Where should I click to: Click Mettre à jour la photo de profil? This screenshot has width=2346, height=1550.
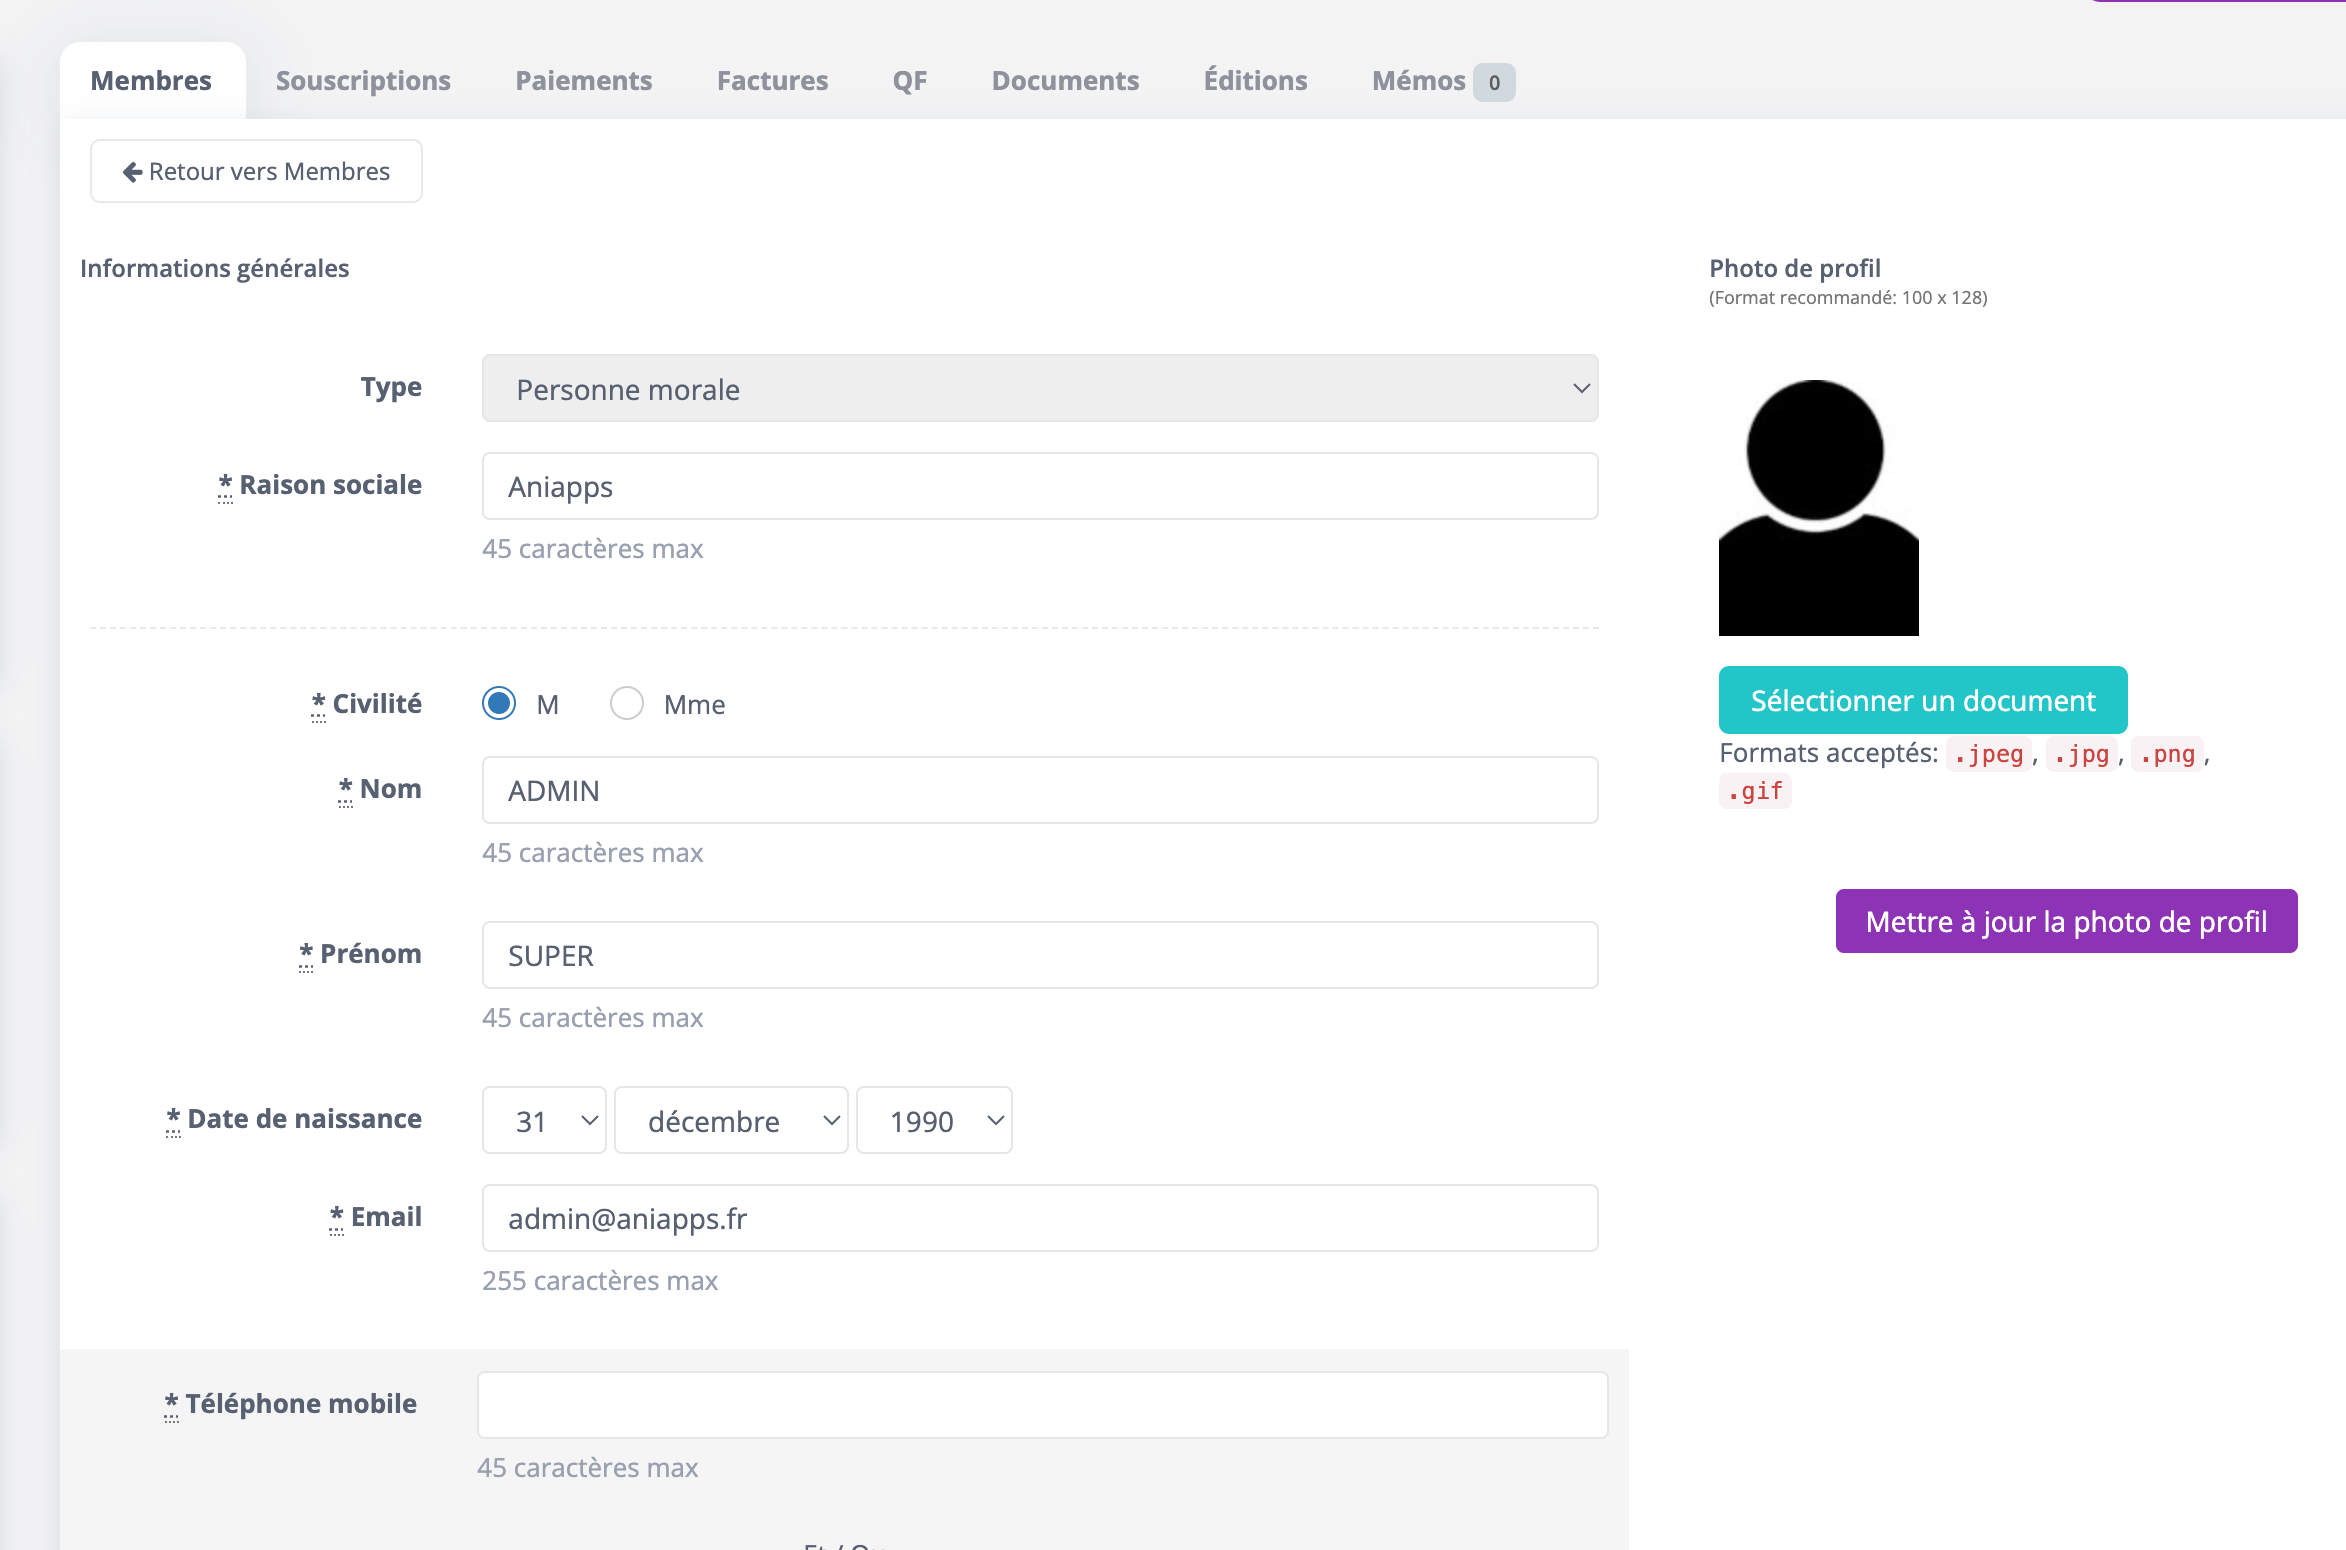tap(2066, 921)
